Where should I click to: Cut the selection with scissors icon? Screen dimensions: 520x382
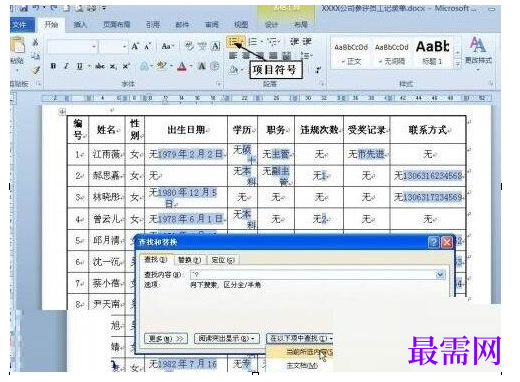tap(35, 42)
